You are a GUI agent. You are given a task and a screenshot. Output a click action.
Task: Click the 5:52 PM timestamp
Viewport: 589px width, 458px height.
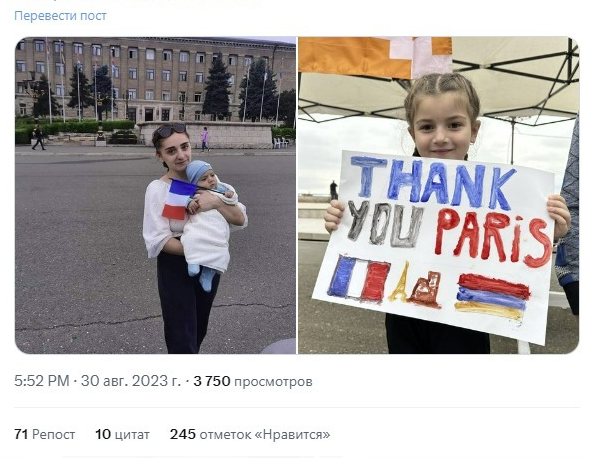(x=42, y=381)
